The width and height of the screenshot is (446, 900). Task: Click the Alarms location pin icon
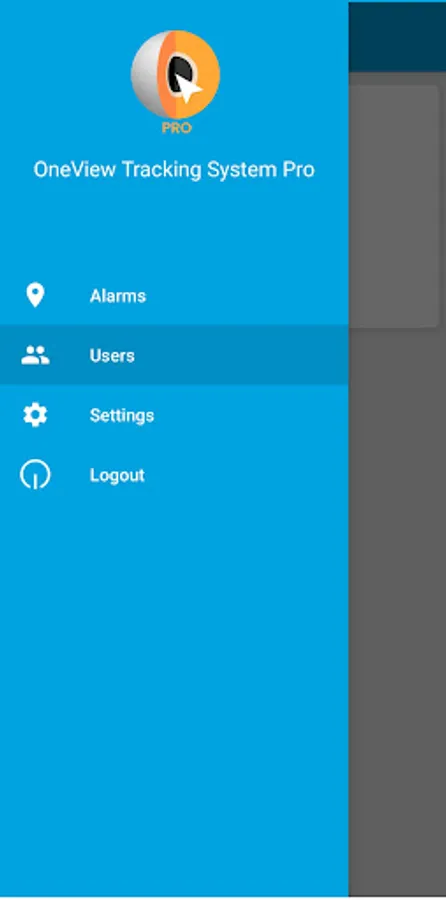point(35,296)
